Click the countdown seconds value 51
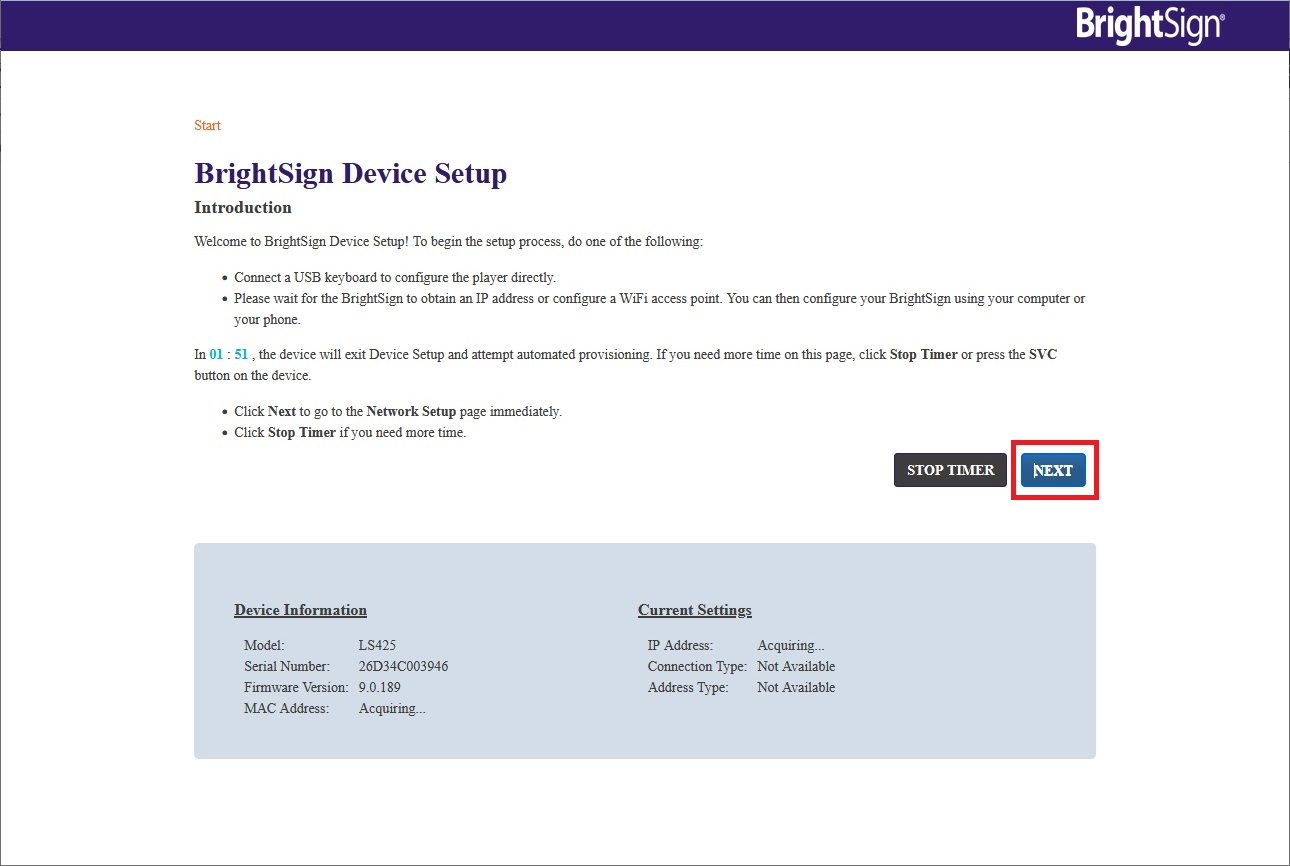This screenshot has width=1290, height=866. [x=241, y=354]
